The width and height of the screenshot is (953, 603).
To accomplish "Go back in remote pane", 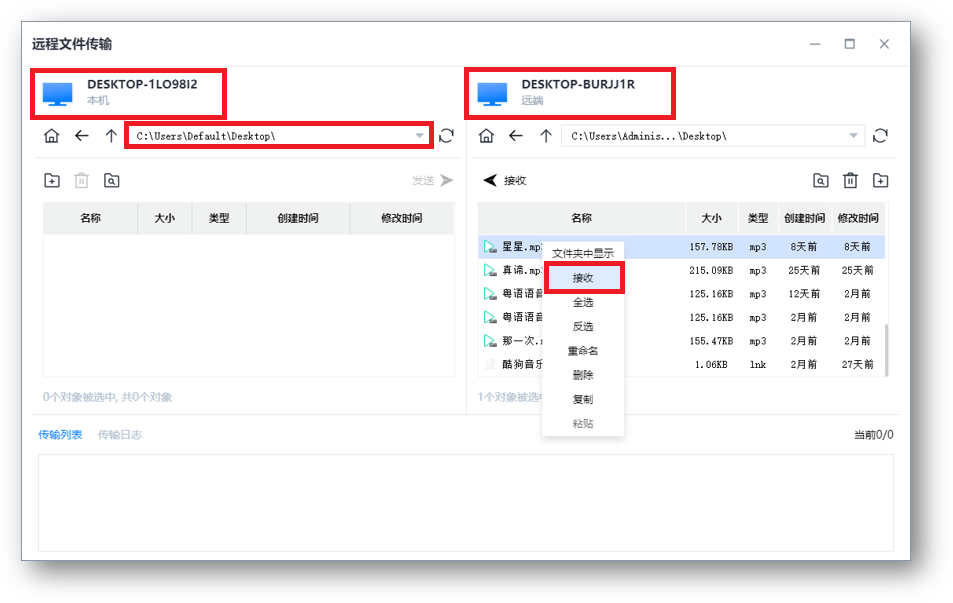I will (x=515, y=136).
